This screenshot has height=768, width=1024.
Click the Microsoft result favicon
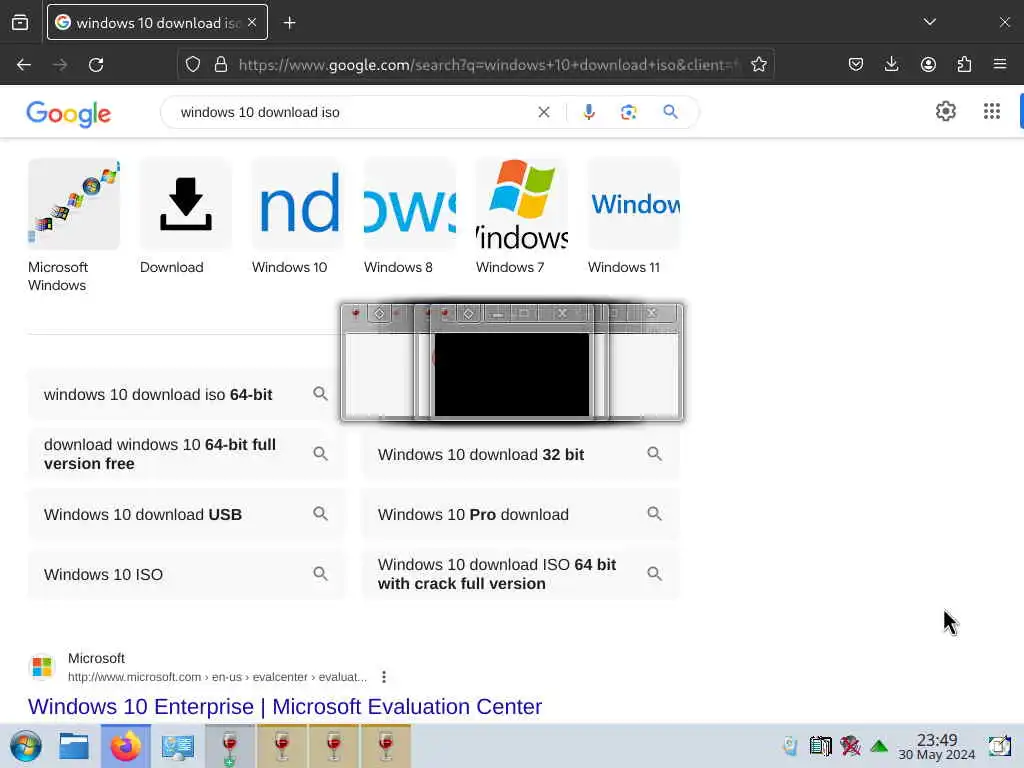point(42,667)
